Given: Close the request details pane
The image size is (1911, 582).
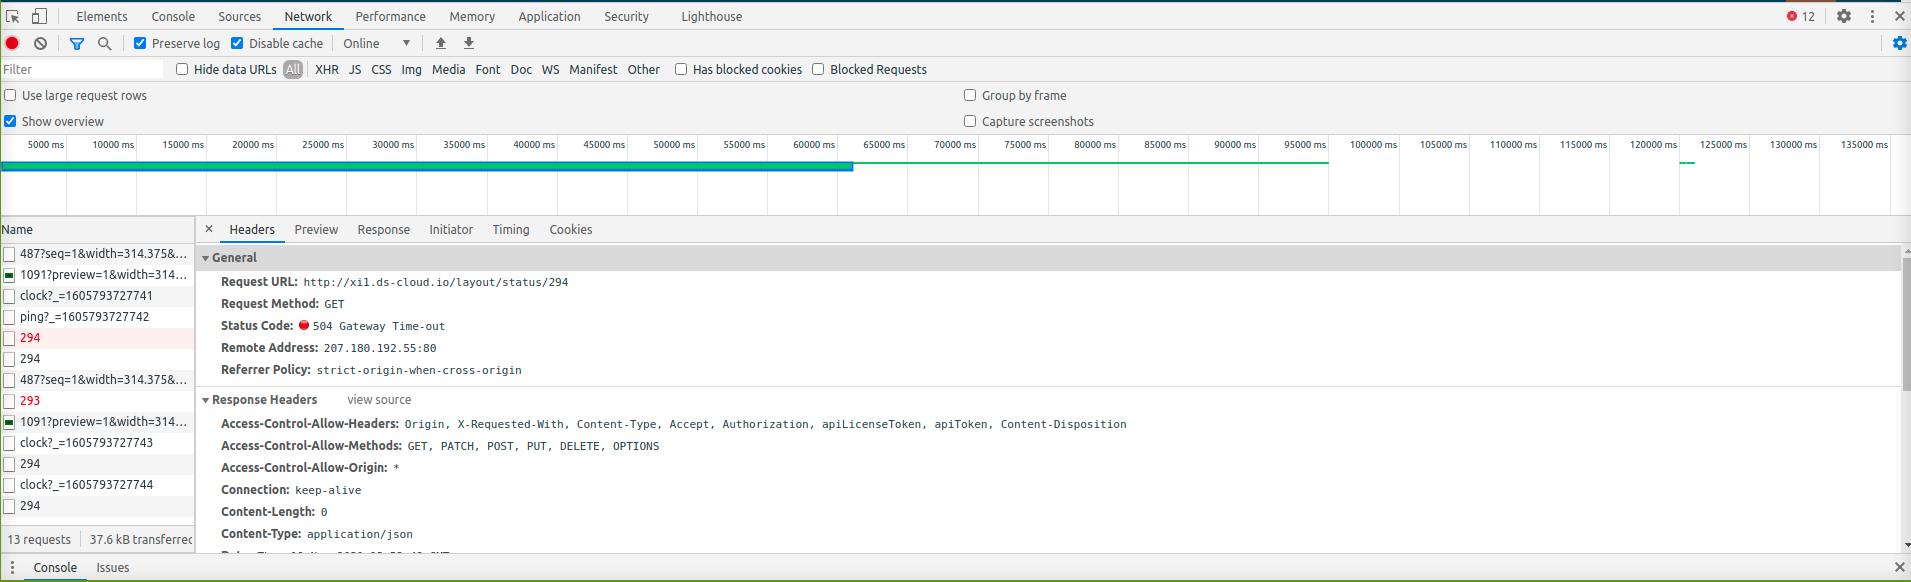Looking at the screenshot, I should point(209,229).
